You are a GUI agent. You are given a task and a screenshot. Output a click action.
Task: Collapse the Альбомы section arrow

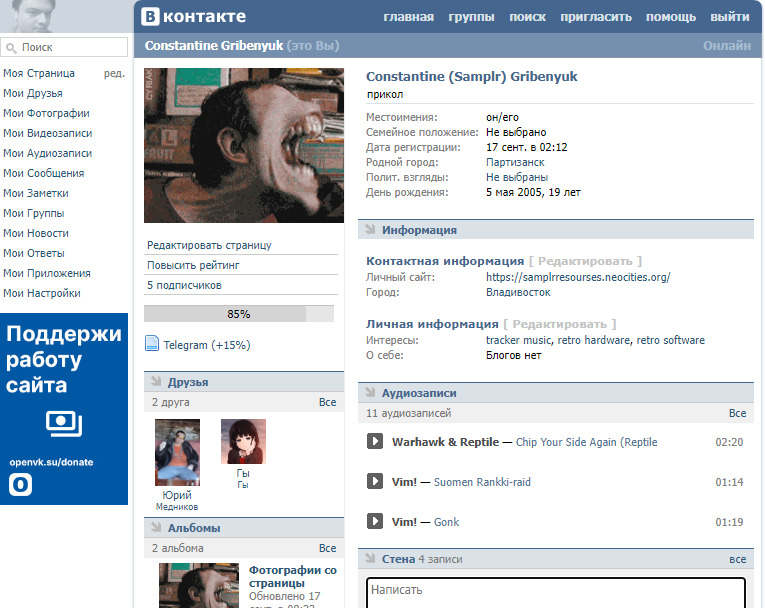[156, 527]
